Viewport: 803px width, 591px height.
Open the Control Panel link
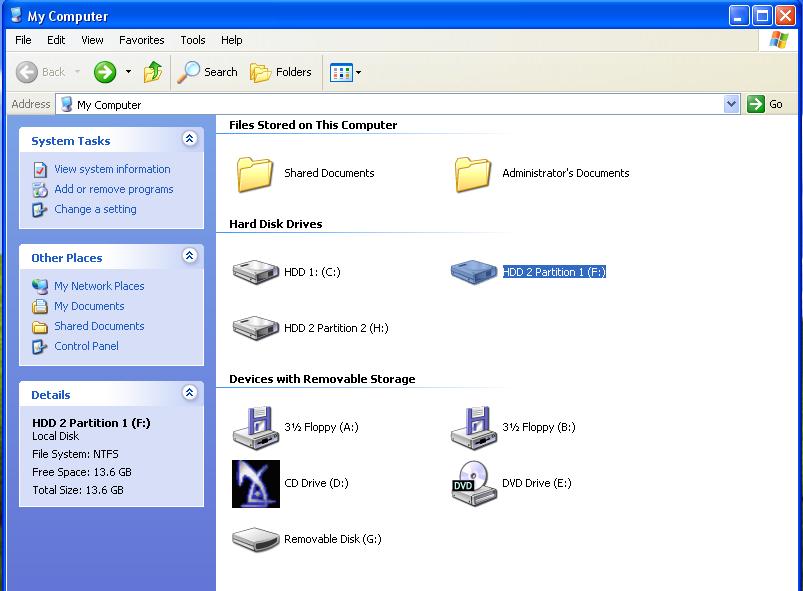86,346
